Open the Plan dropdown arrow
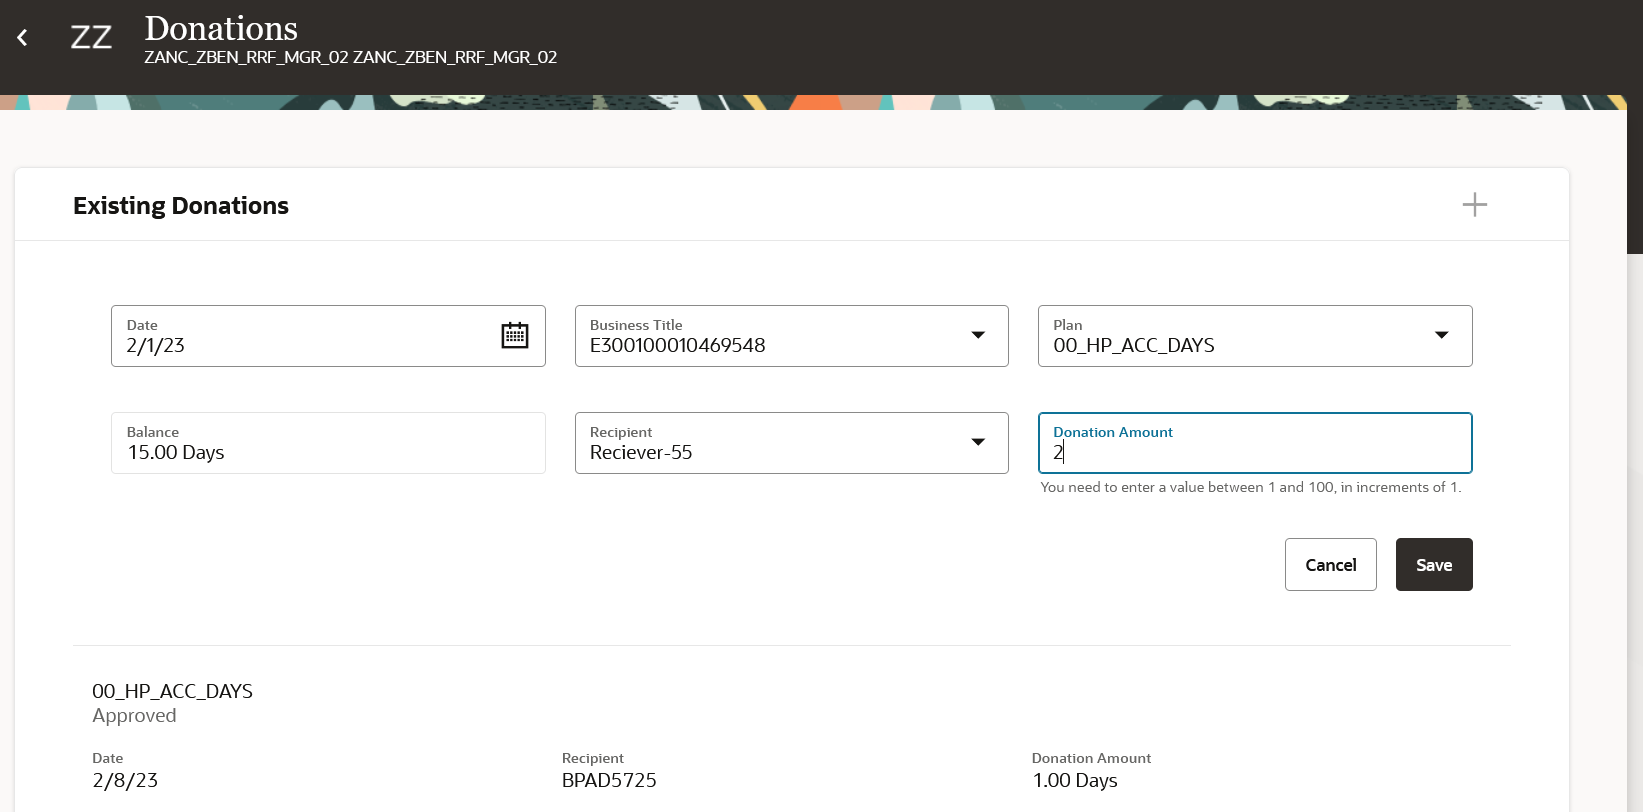 [x=1441, y=336]
